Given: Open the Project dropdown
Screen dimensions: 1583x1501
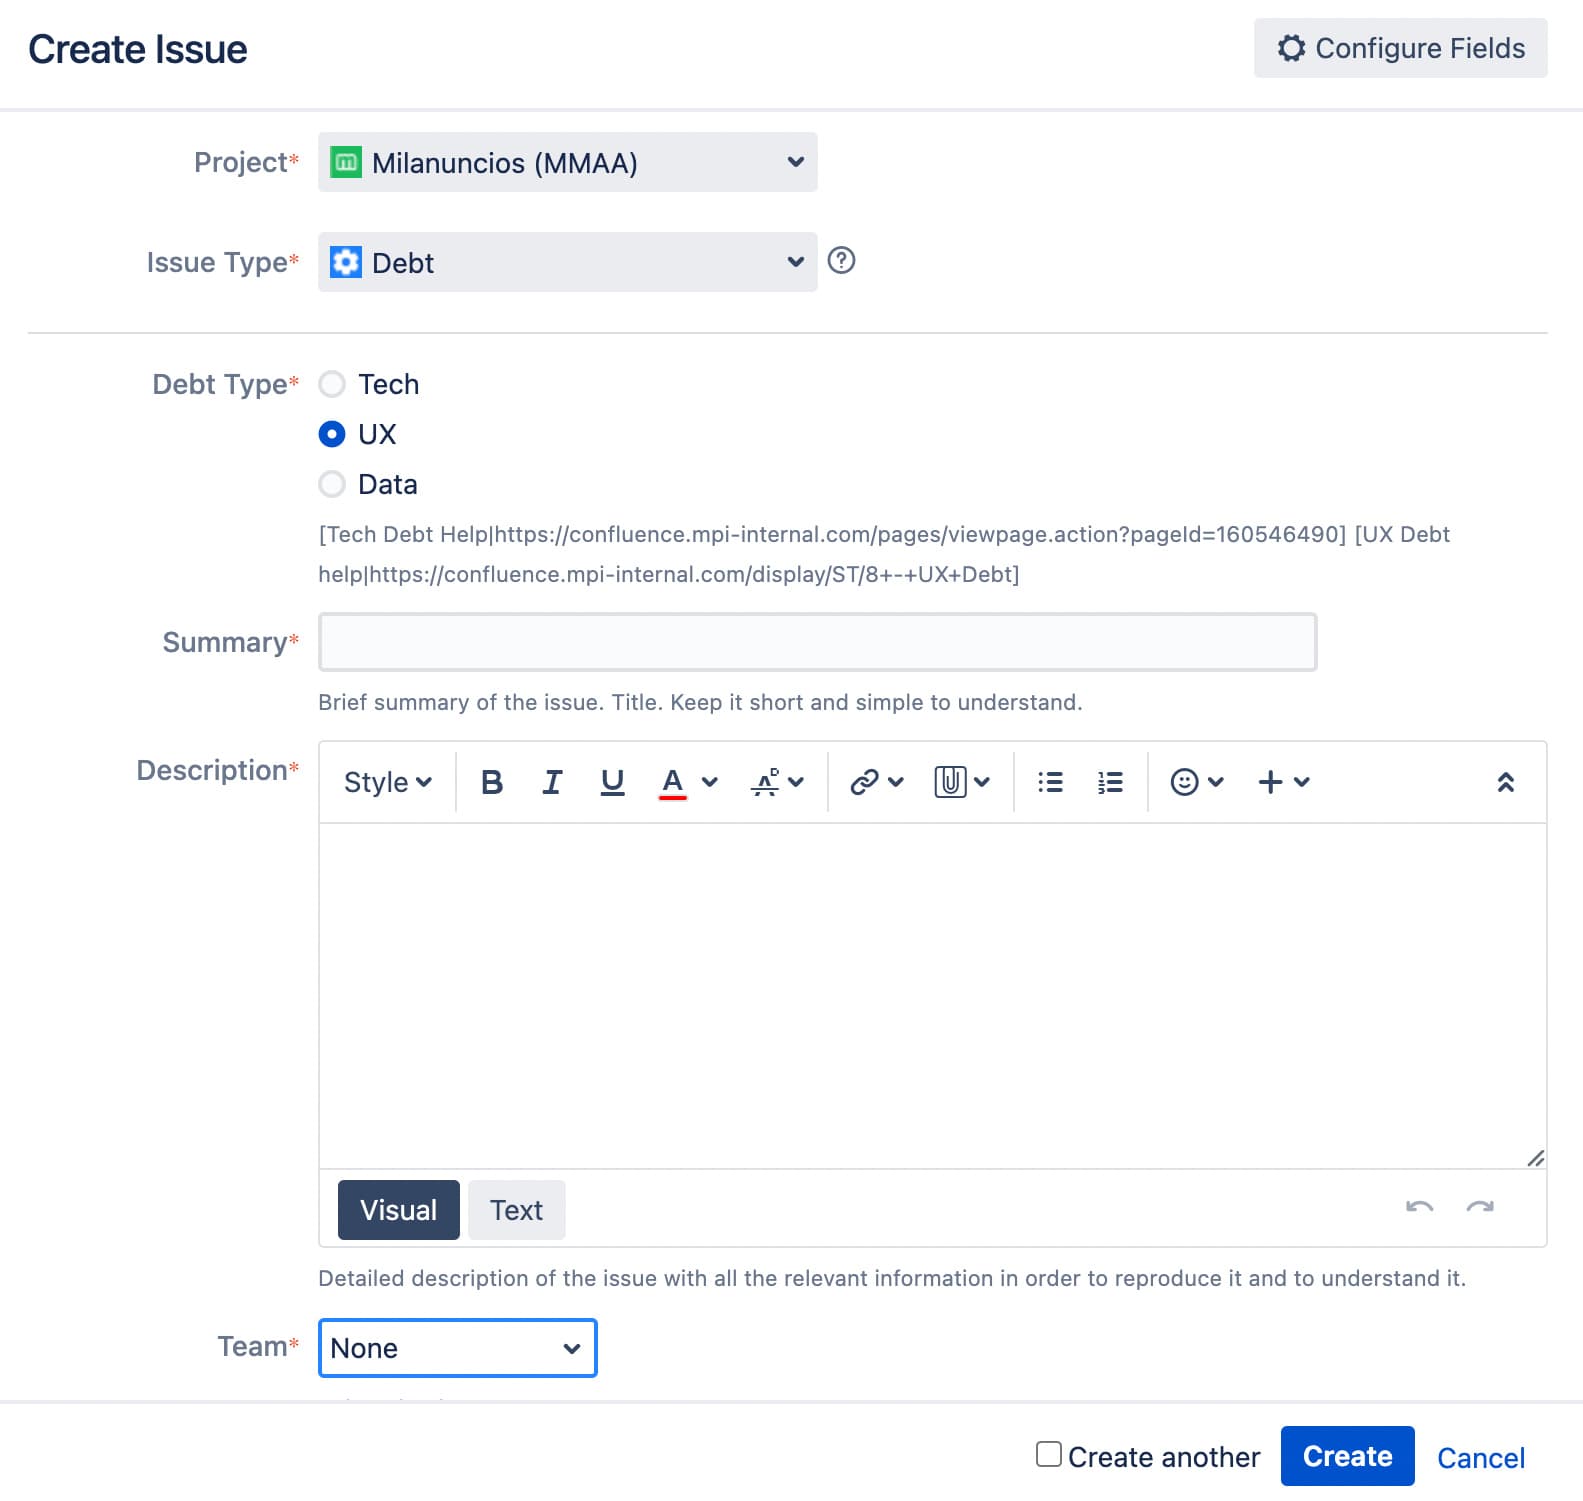Looking at the screenshot, I should pyautogui.click(x=567, y=162).
